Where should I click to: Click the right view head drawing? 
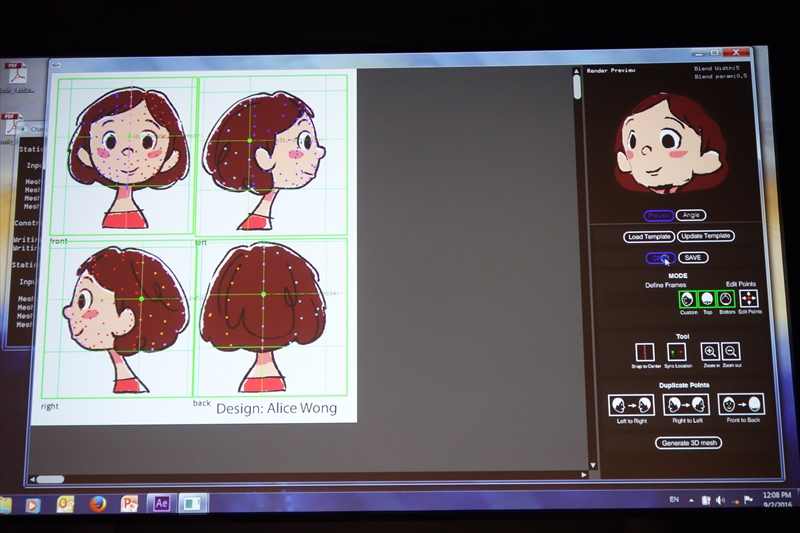[x=124, y=320]
